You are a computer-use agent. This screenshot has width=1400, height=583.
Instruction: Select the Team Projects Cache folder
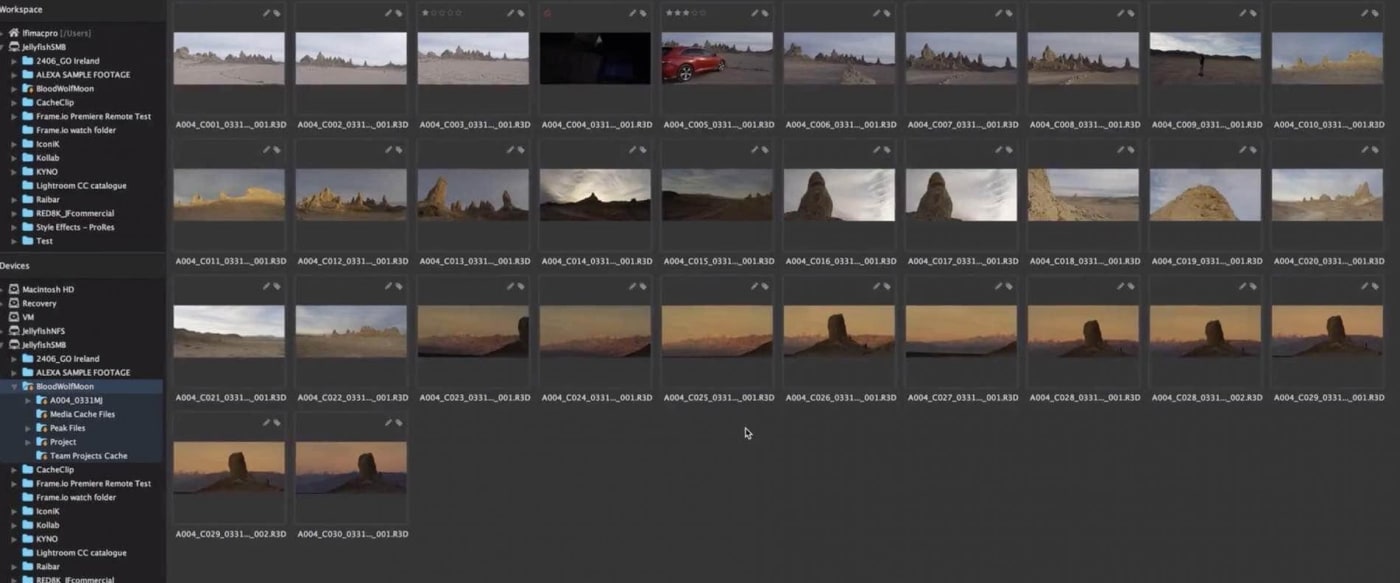(88, 456)
